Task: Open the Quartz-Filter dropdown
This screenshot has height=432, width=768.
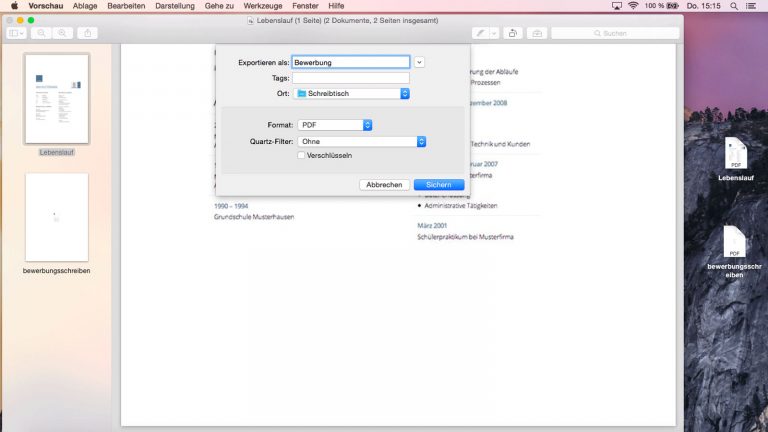Action: point(362,141)
